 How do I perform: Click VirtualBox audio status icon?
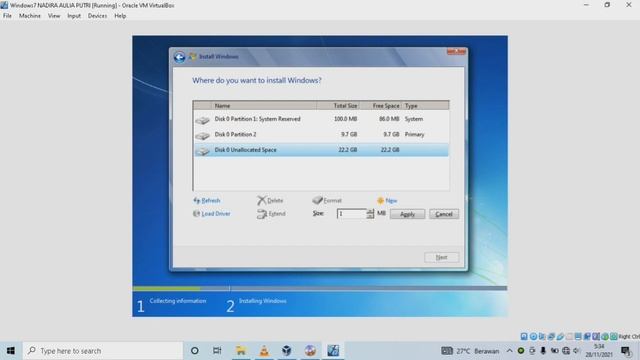[x=542, y=337]
